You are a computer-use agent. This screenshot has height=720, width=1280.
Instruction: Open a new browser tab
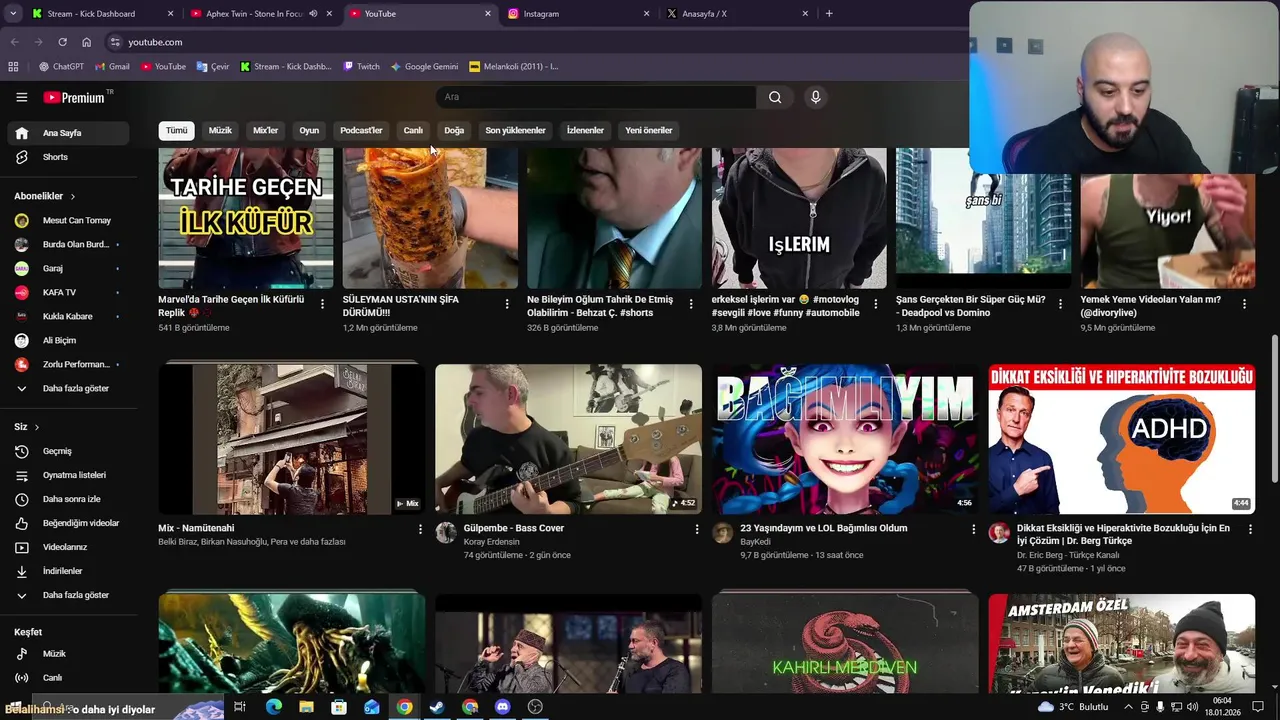click(829, 14)
